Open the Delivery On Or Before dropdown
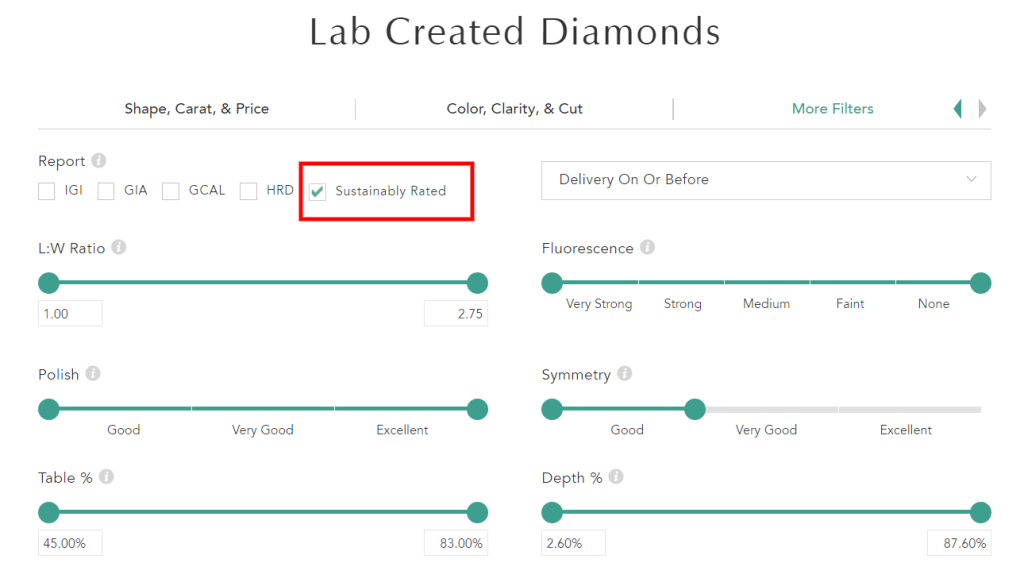This screenshot has width=1024, height=586. 766,180
